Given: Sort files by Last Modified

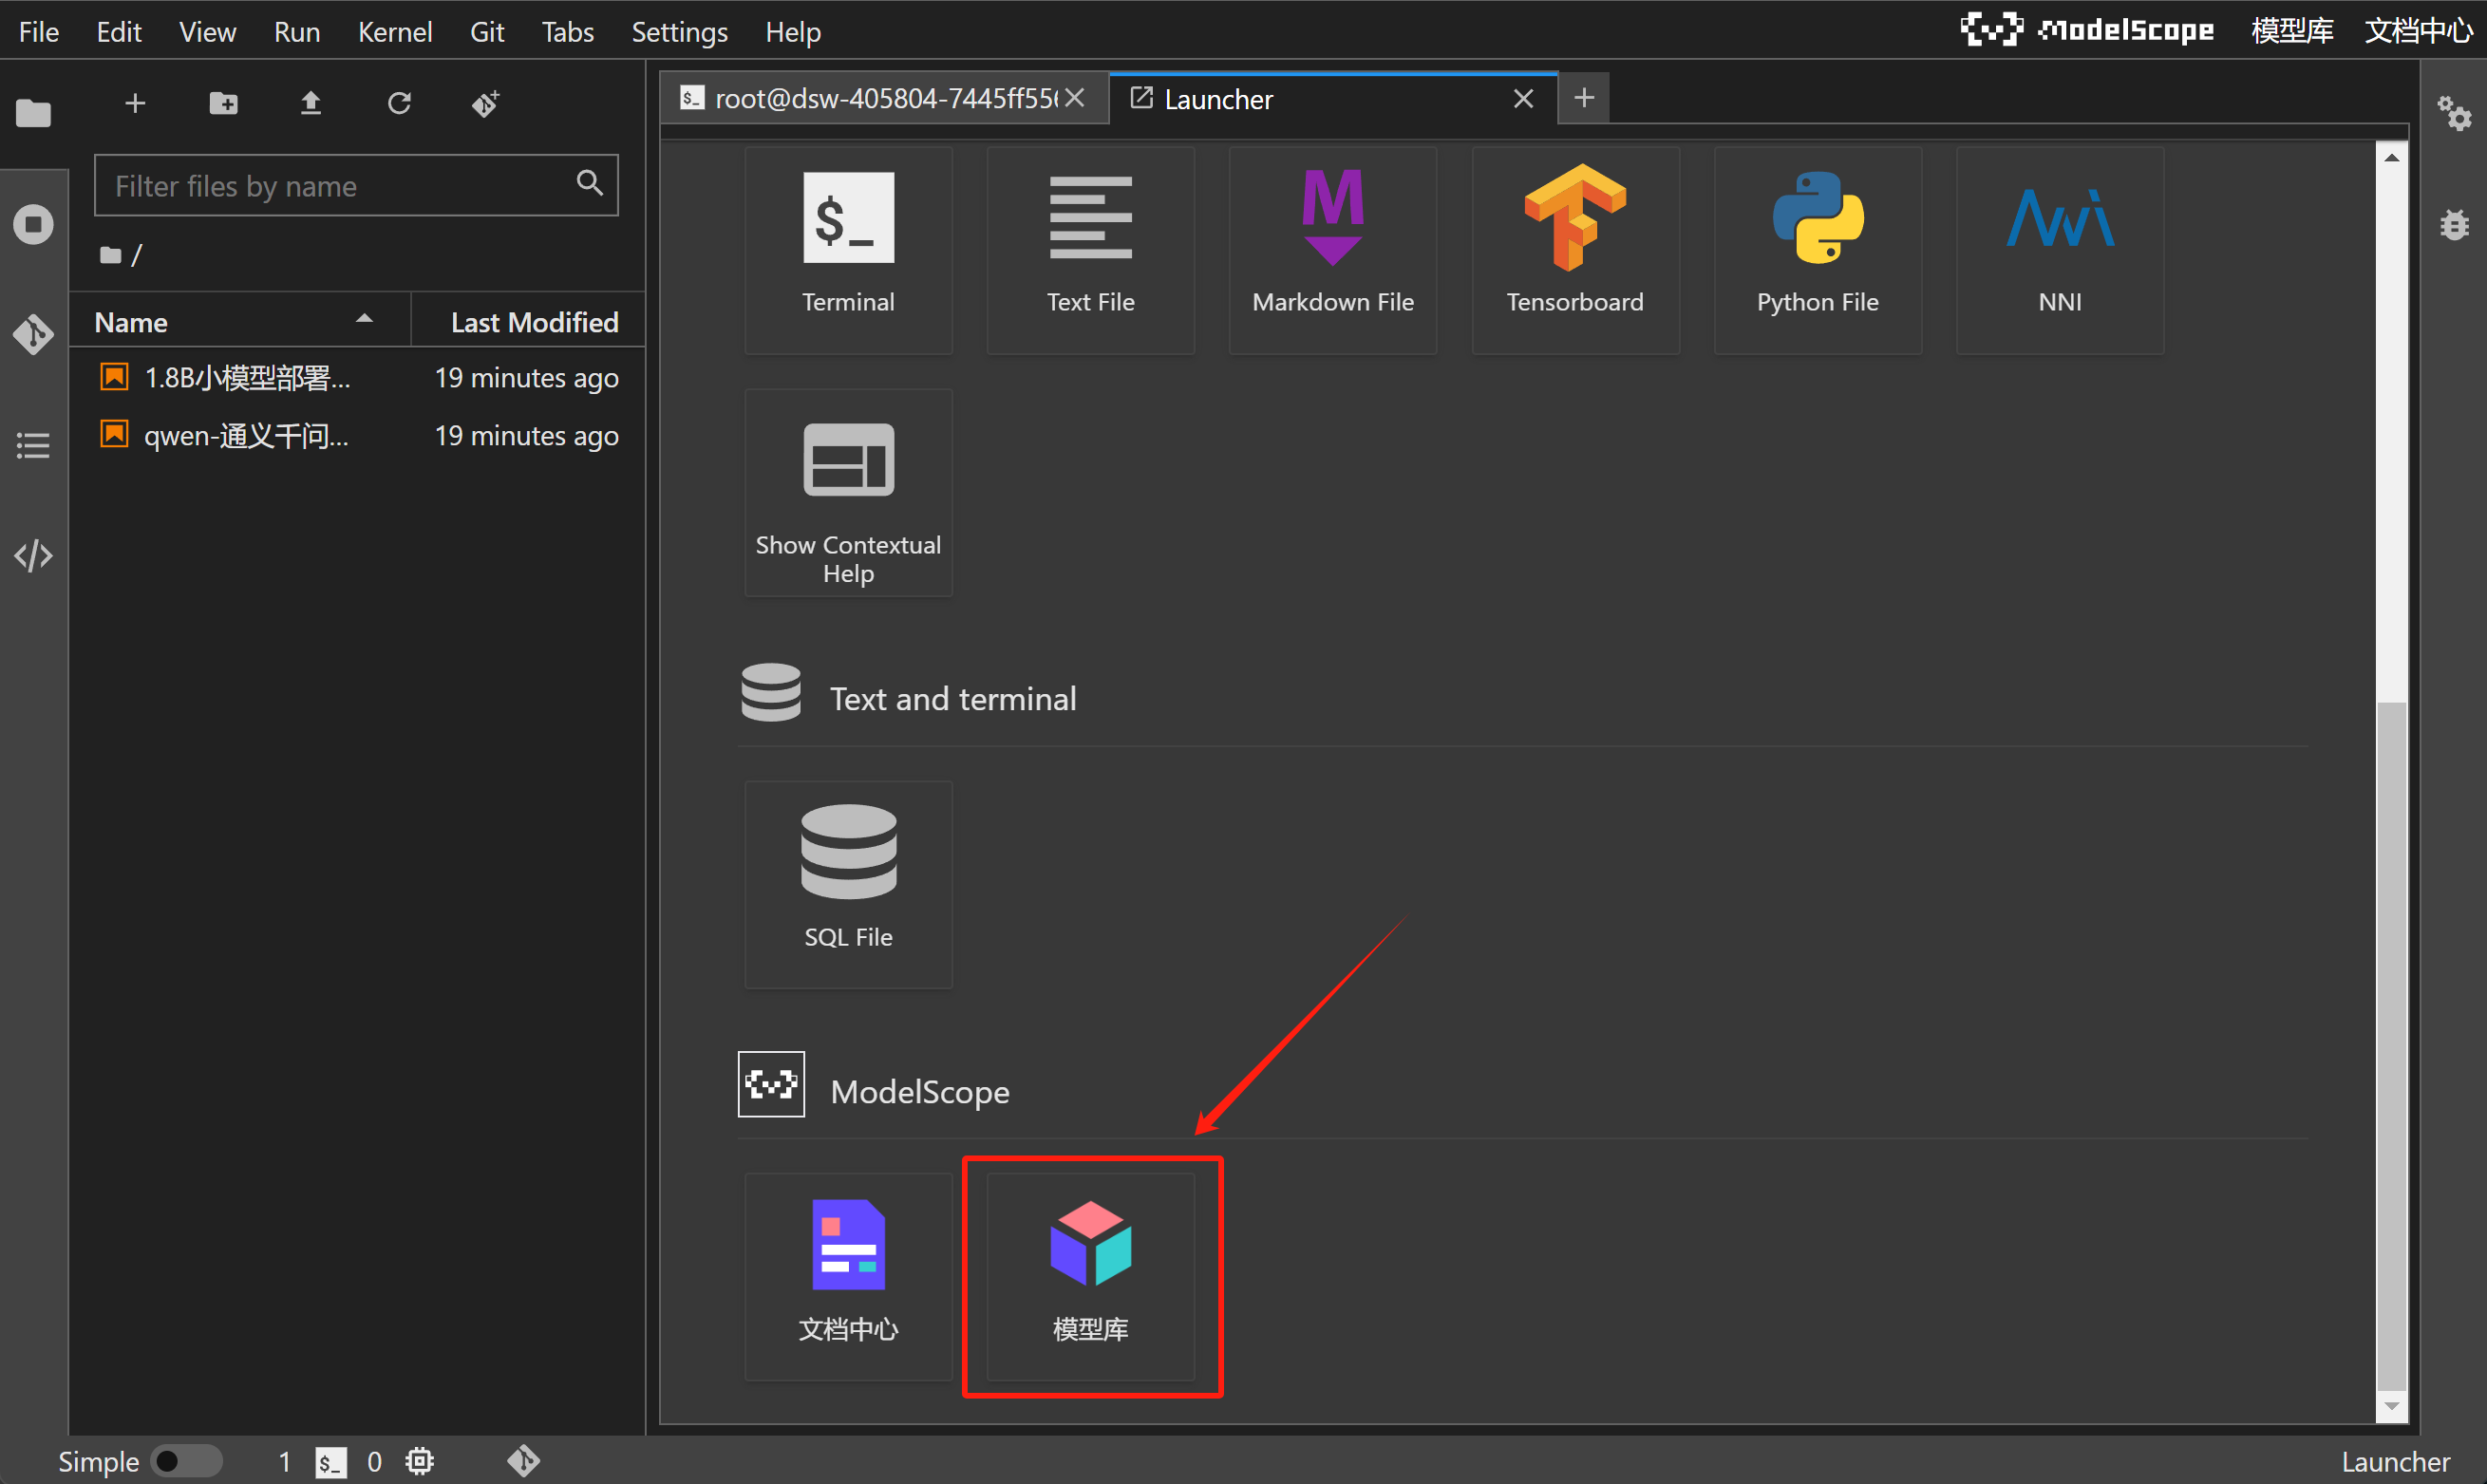Looking at the screenshot, I should click(x=533, y=322).
